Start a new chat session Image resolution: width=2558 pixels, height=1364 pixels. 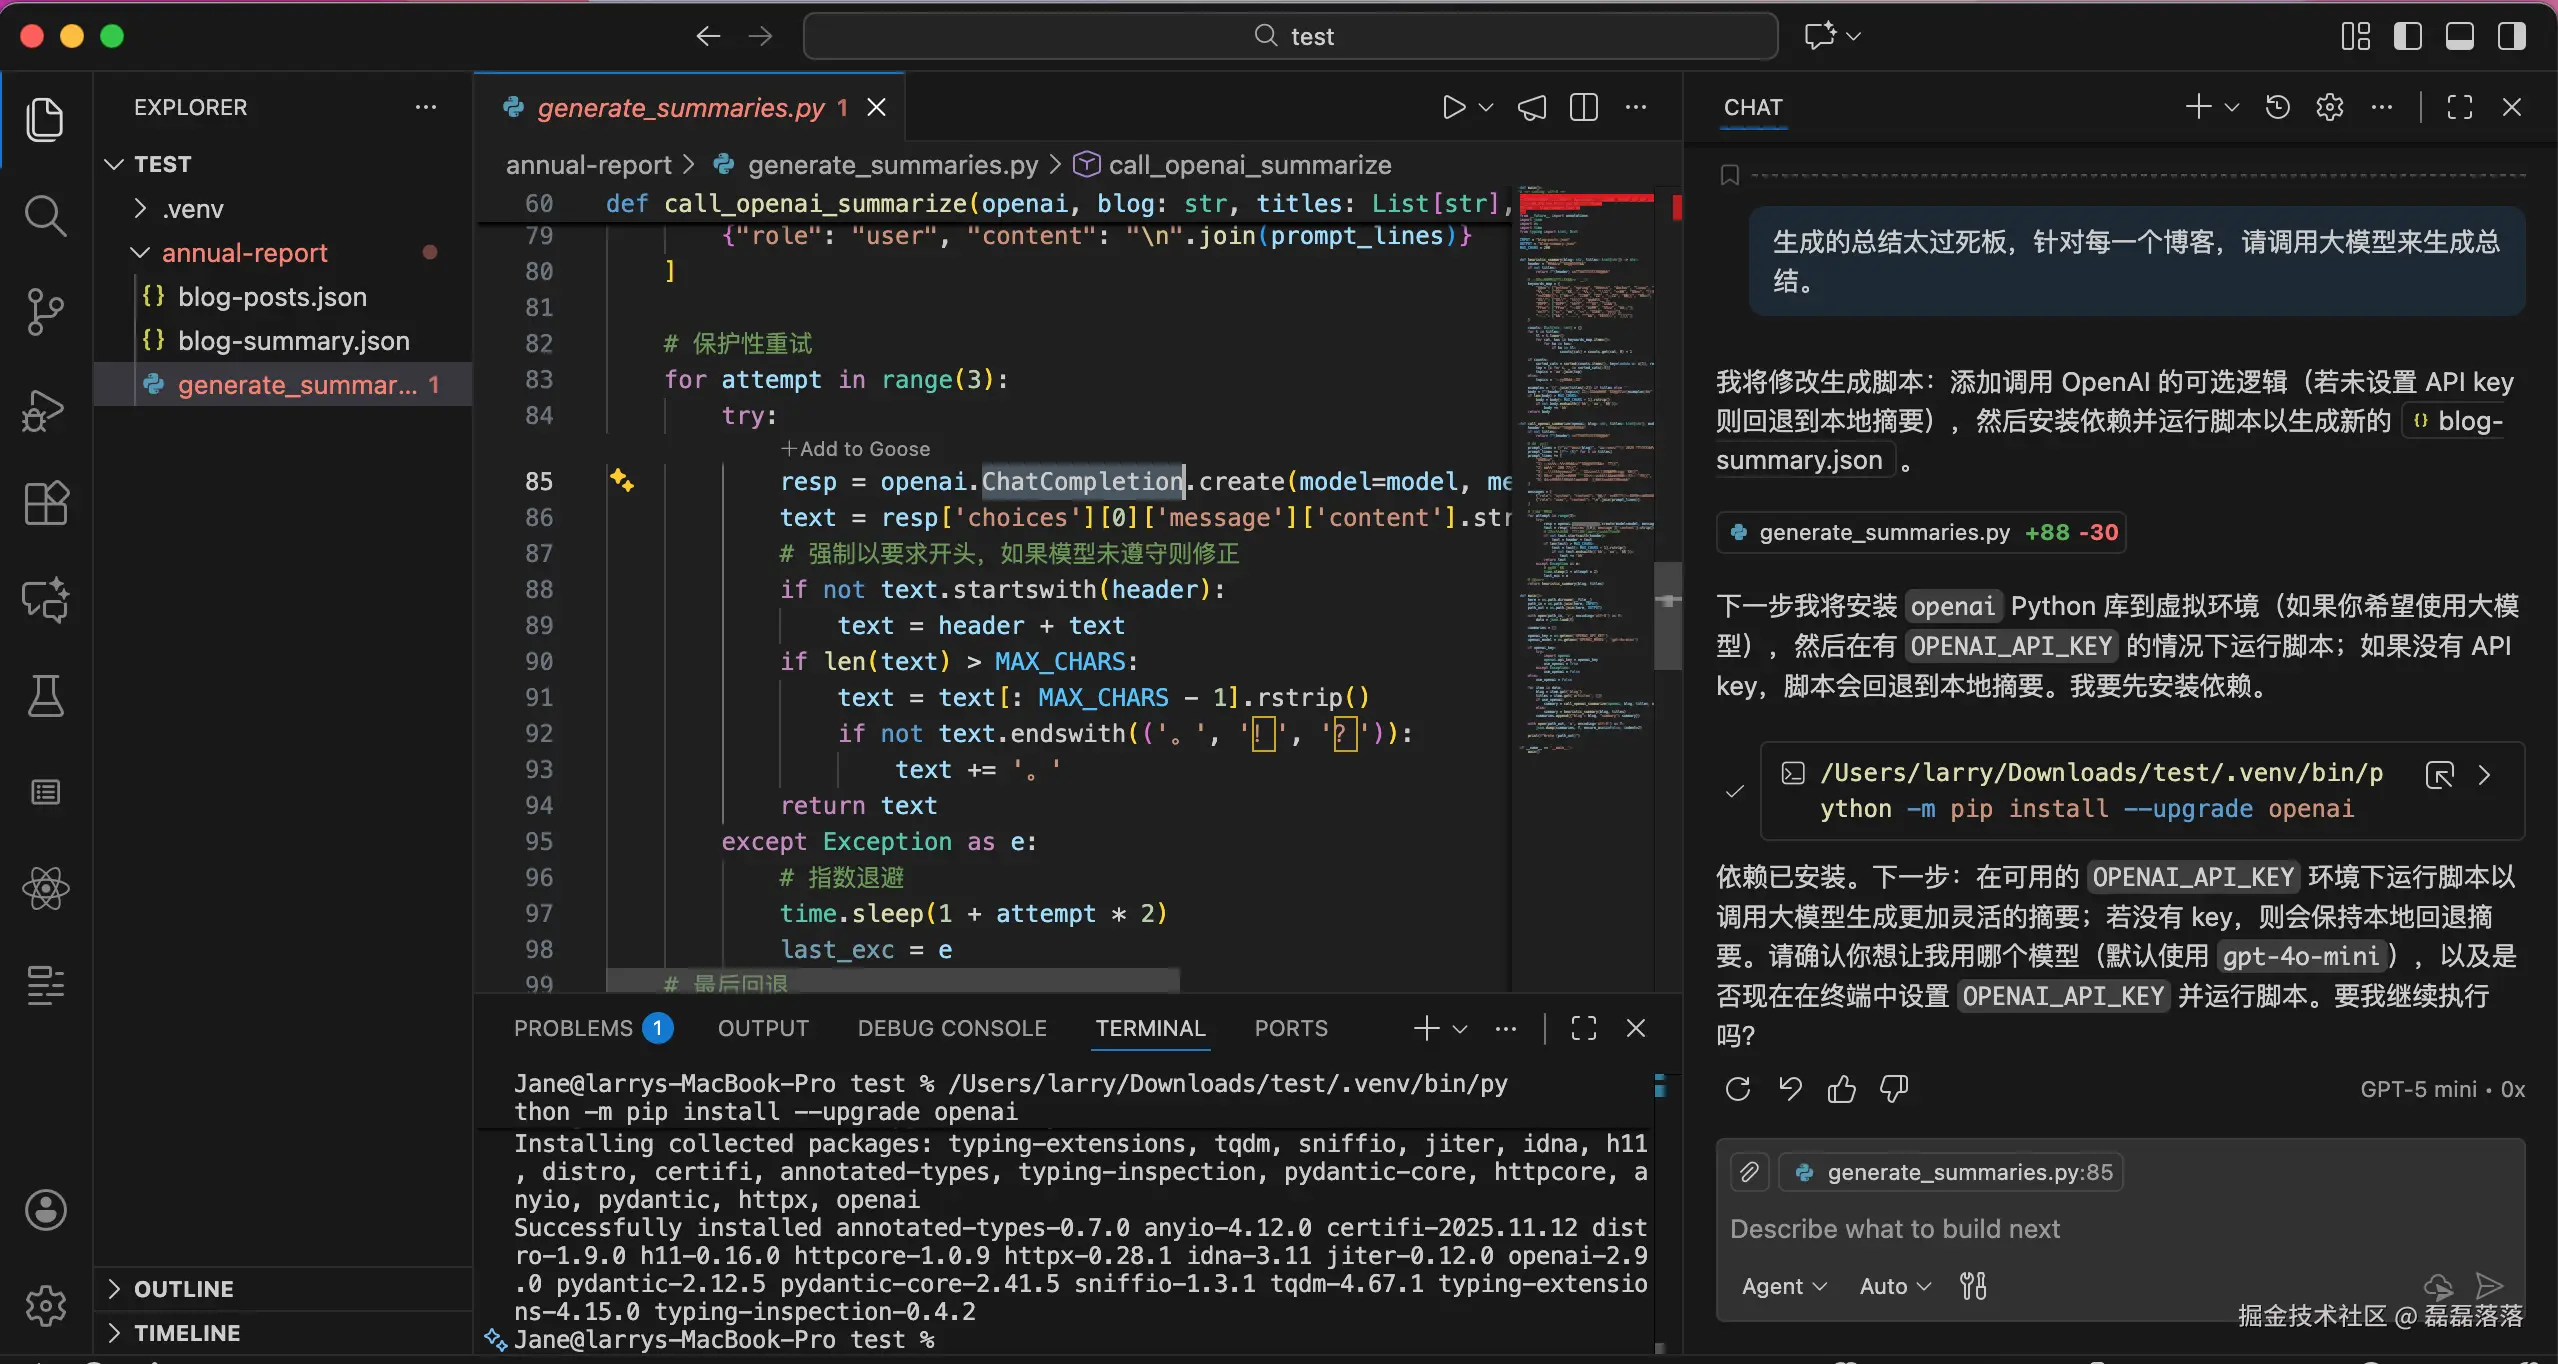(x=2197, y=106)
